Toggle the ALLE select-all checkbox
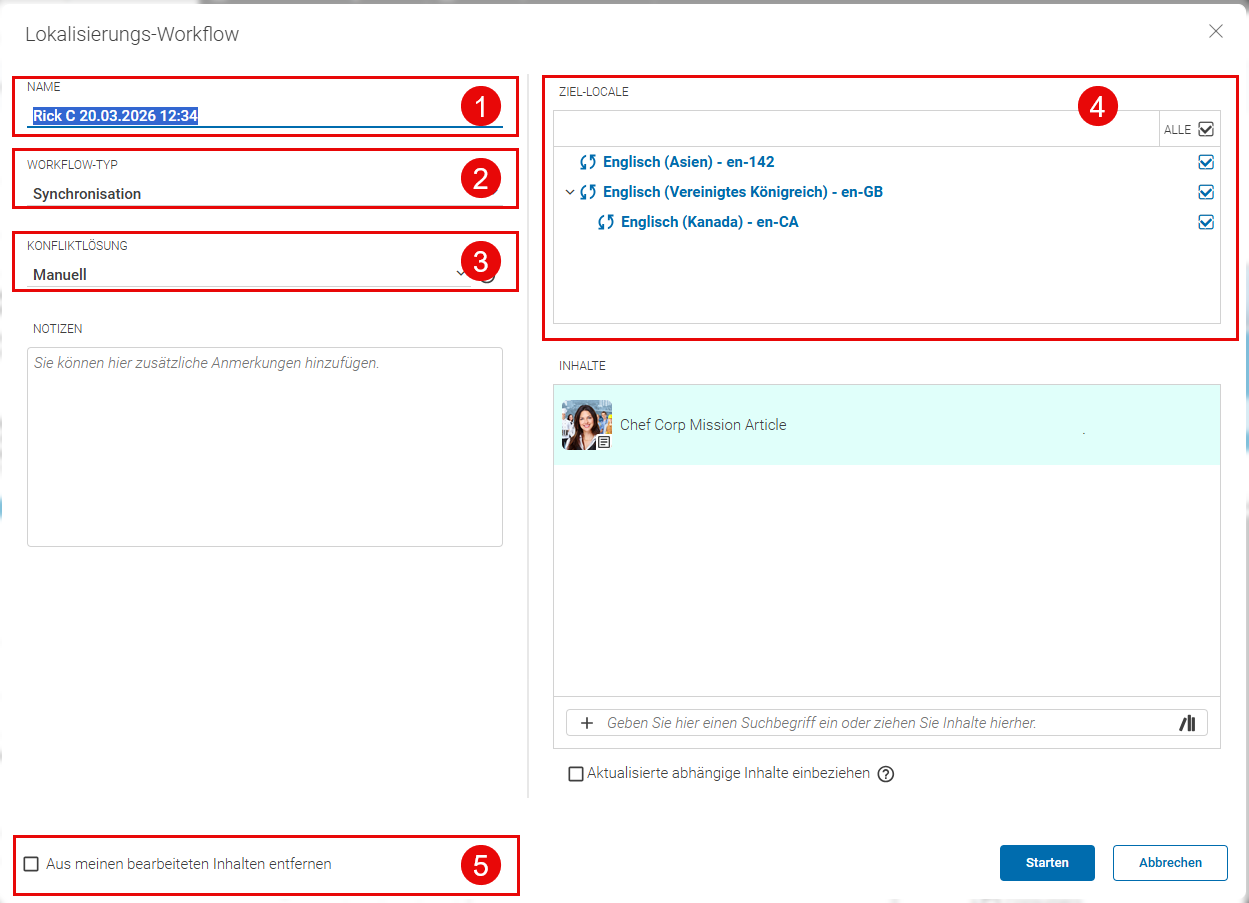This screenshot has width=1249, height=903. (1206, 129)
